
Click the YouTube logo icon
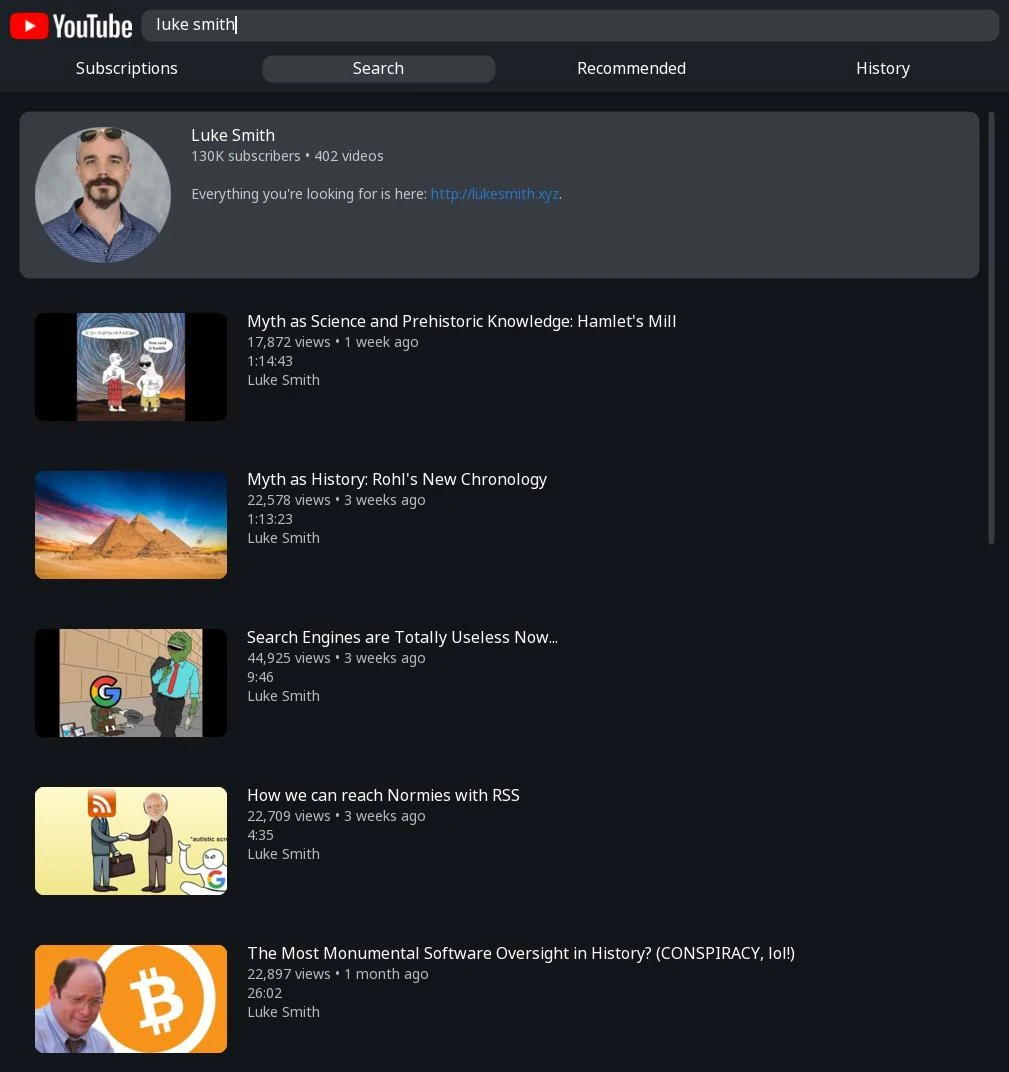(71, 26)
